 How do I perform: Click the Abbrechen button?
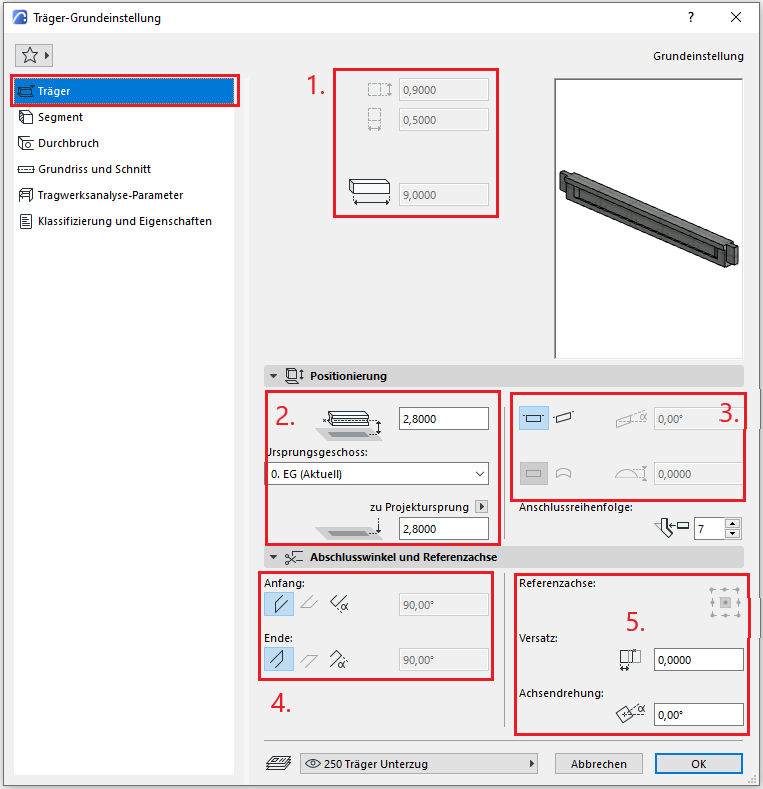point(599,764)
